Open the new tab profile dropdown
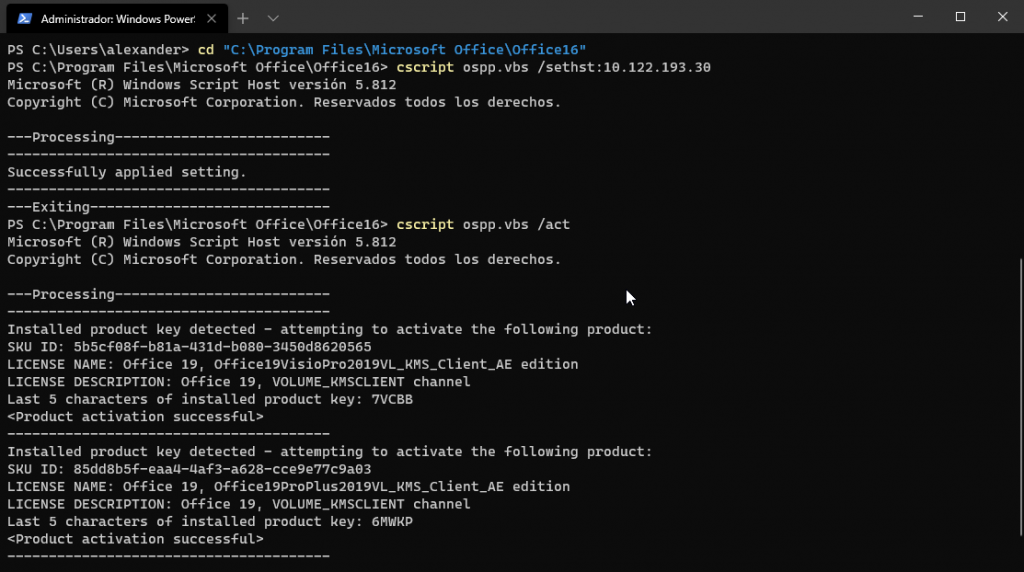Image resolution: width=1024 pixels, height=572 pixels. (273, 19)
